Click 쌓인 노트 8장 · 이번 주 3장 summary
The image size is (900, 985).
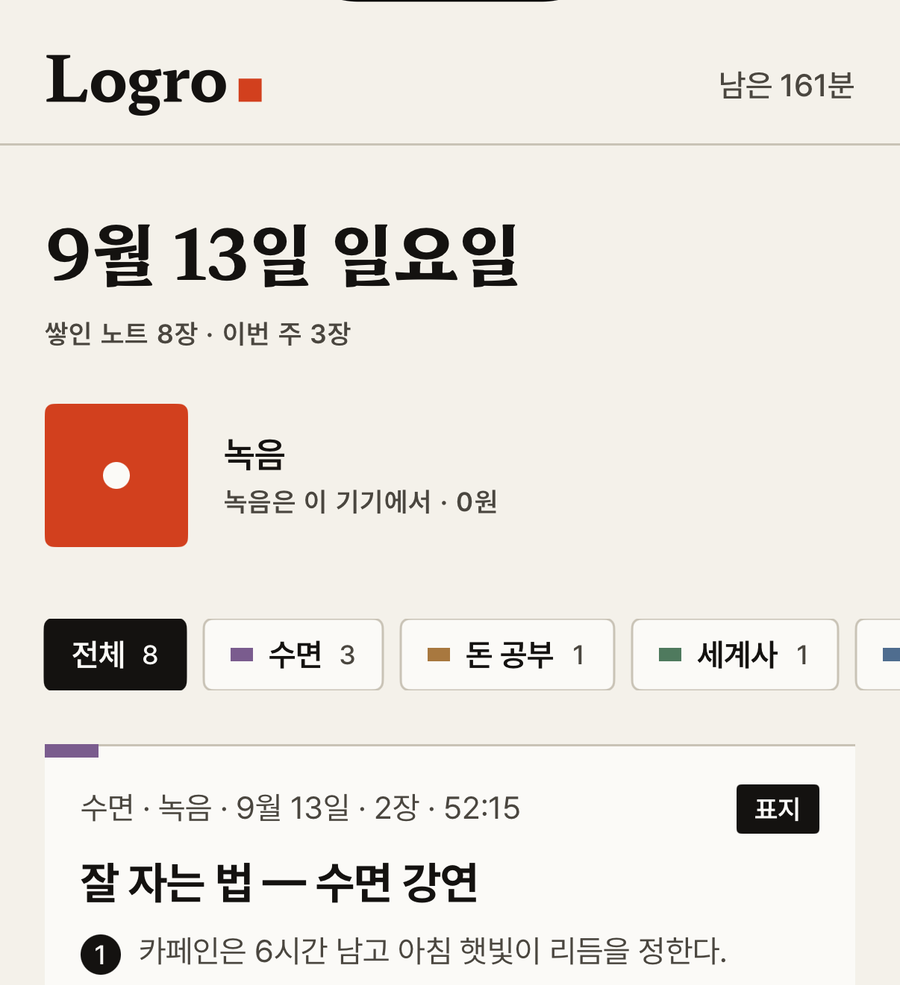pos(197,333)
